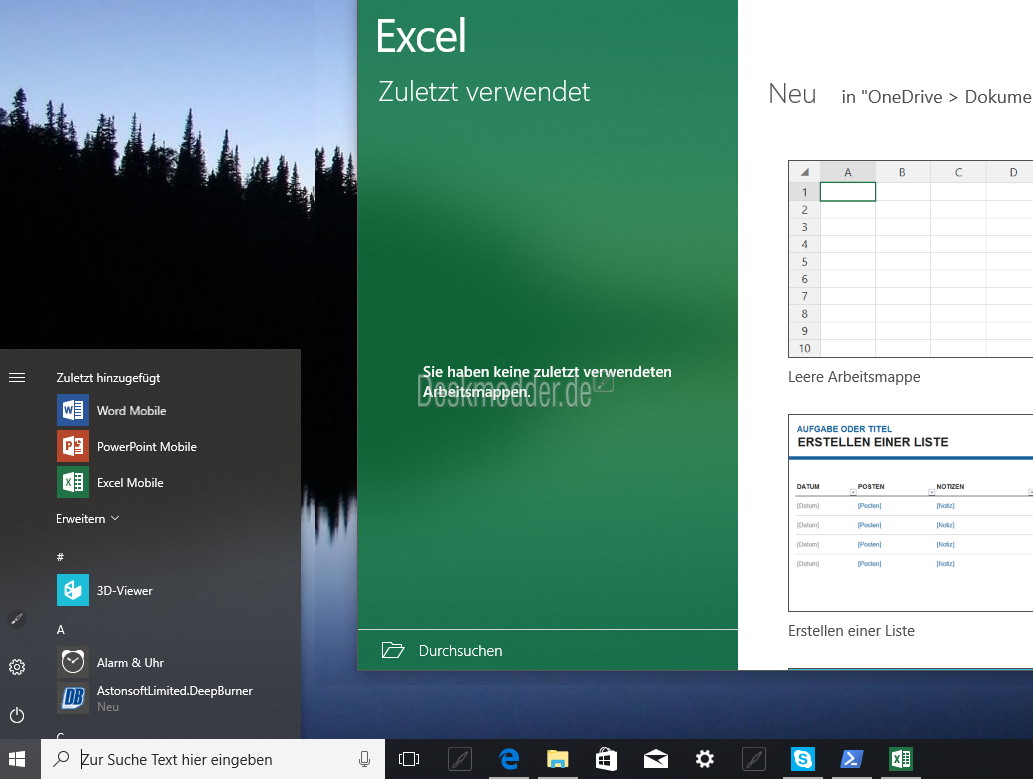
Task: Click the "Zuletzt verwendet" heading in Excel
Action: point(484,92)
